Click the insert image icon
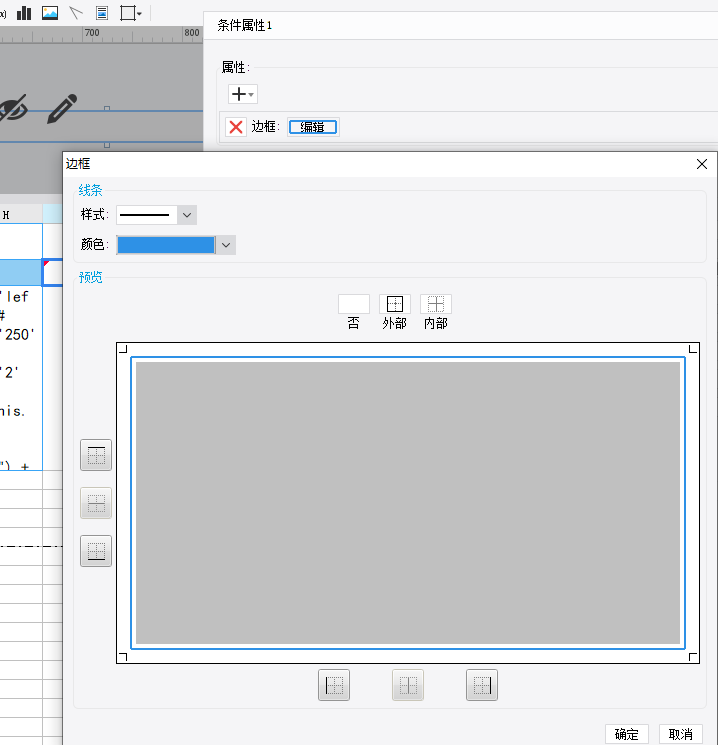The image size is (718, 745). (x=50, y=13)
